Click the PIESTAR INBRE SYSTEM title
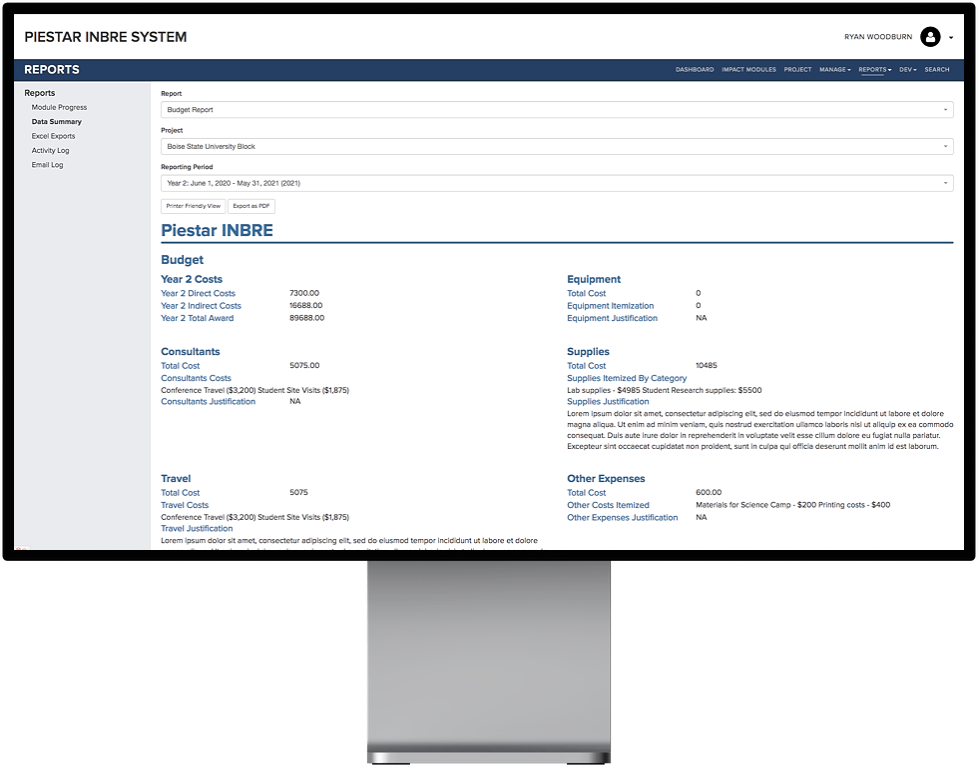The height and width of the screenshot is (768, 978). [105, 37]
